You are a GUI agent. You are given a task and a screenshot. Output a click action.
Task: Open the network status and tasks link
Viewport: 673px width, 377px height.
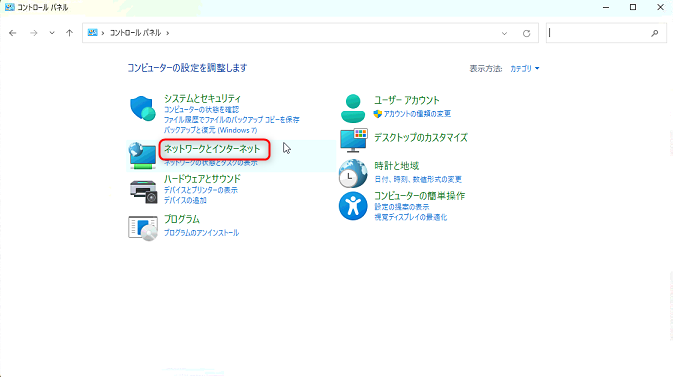tap(211, 163)
